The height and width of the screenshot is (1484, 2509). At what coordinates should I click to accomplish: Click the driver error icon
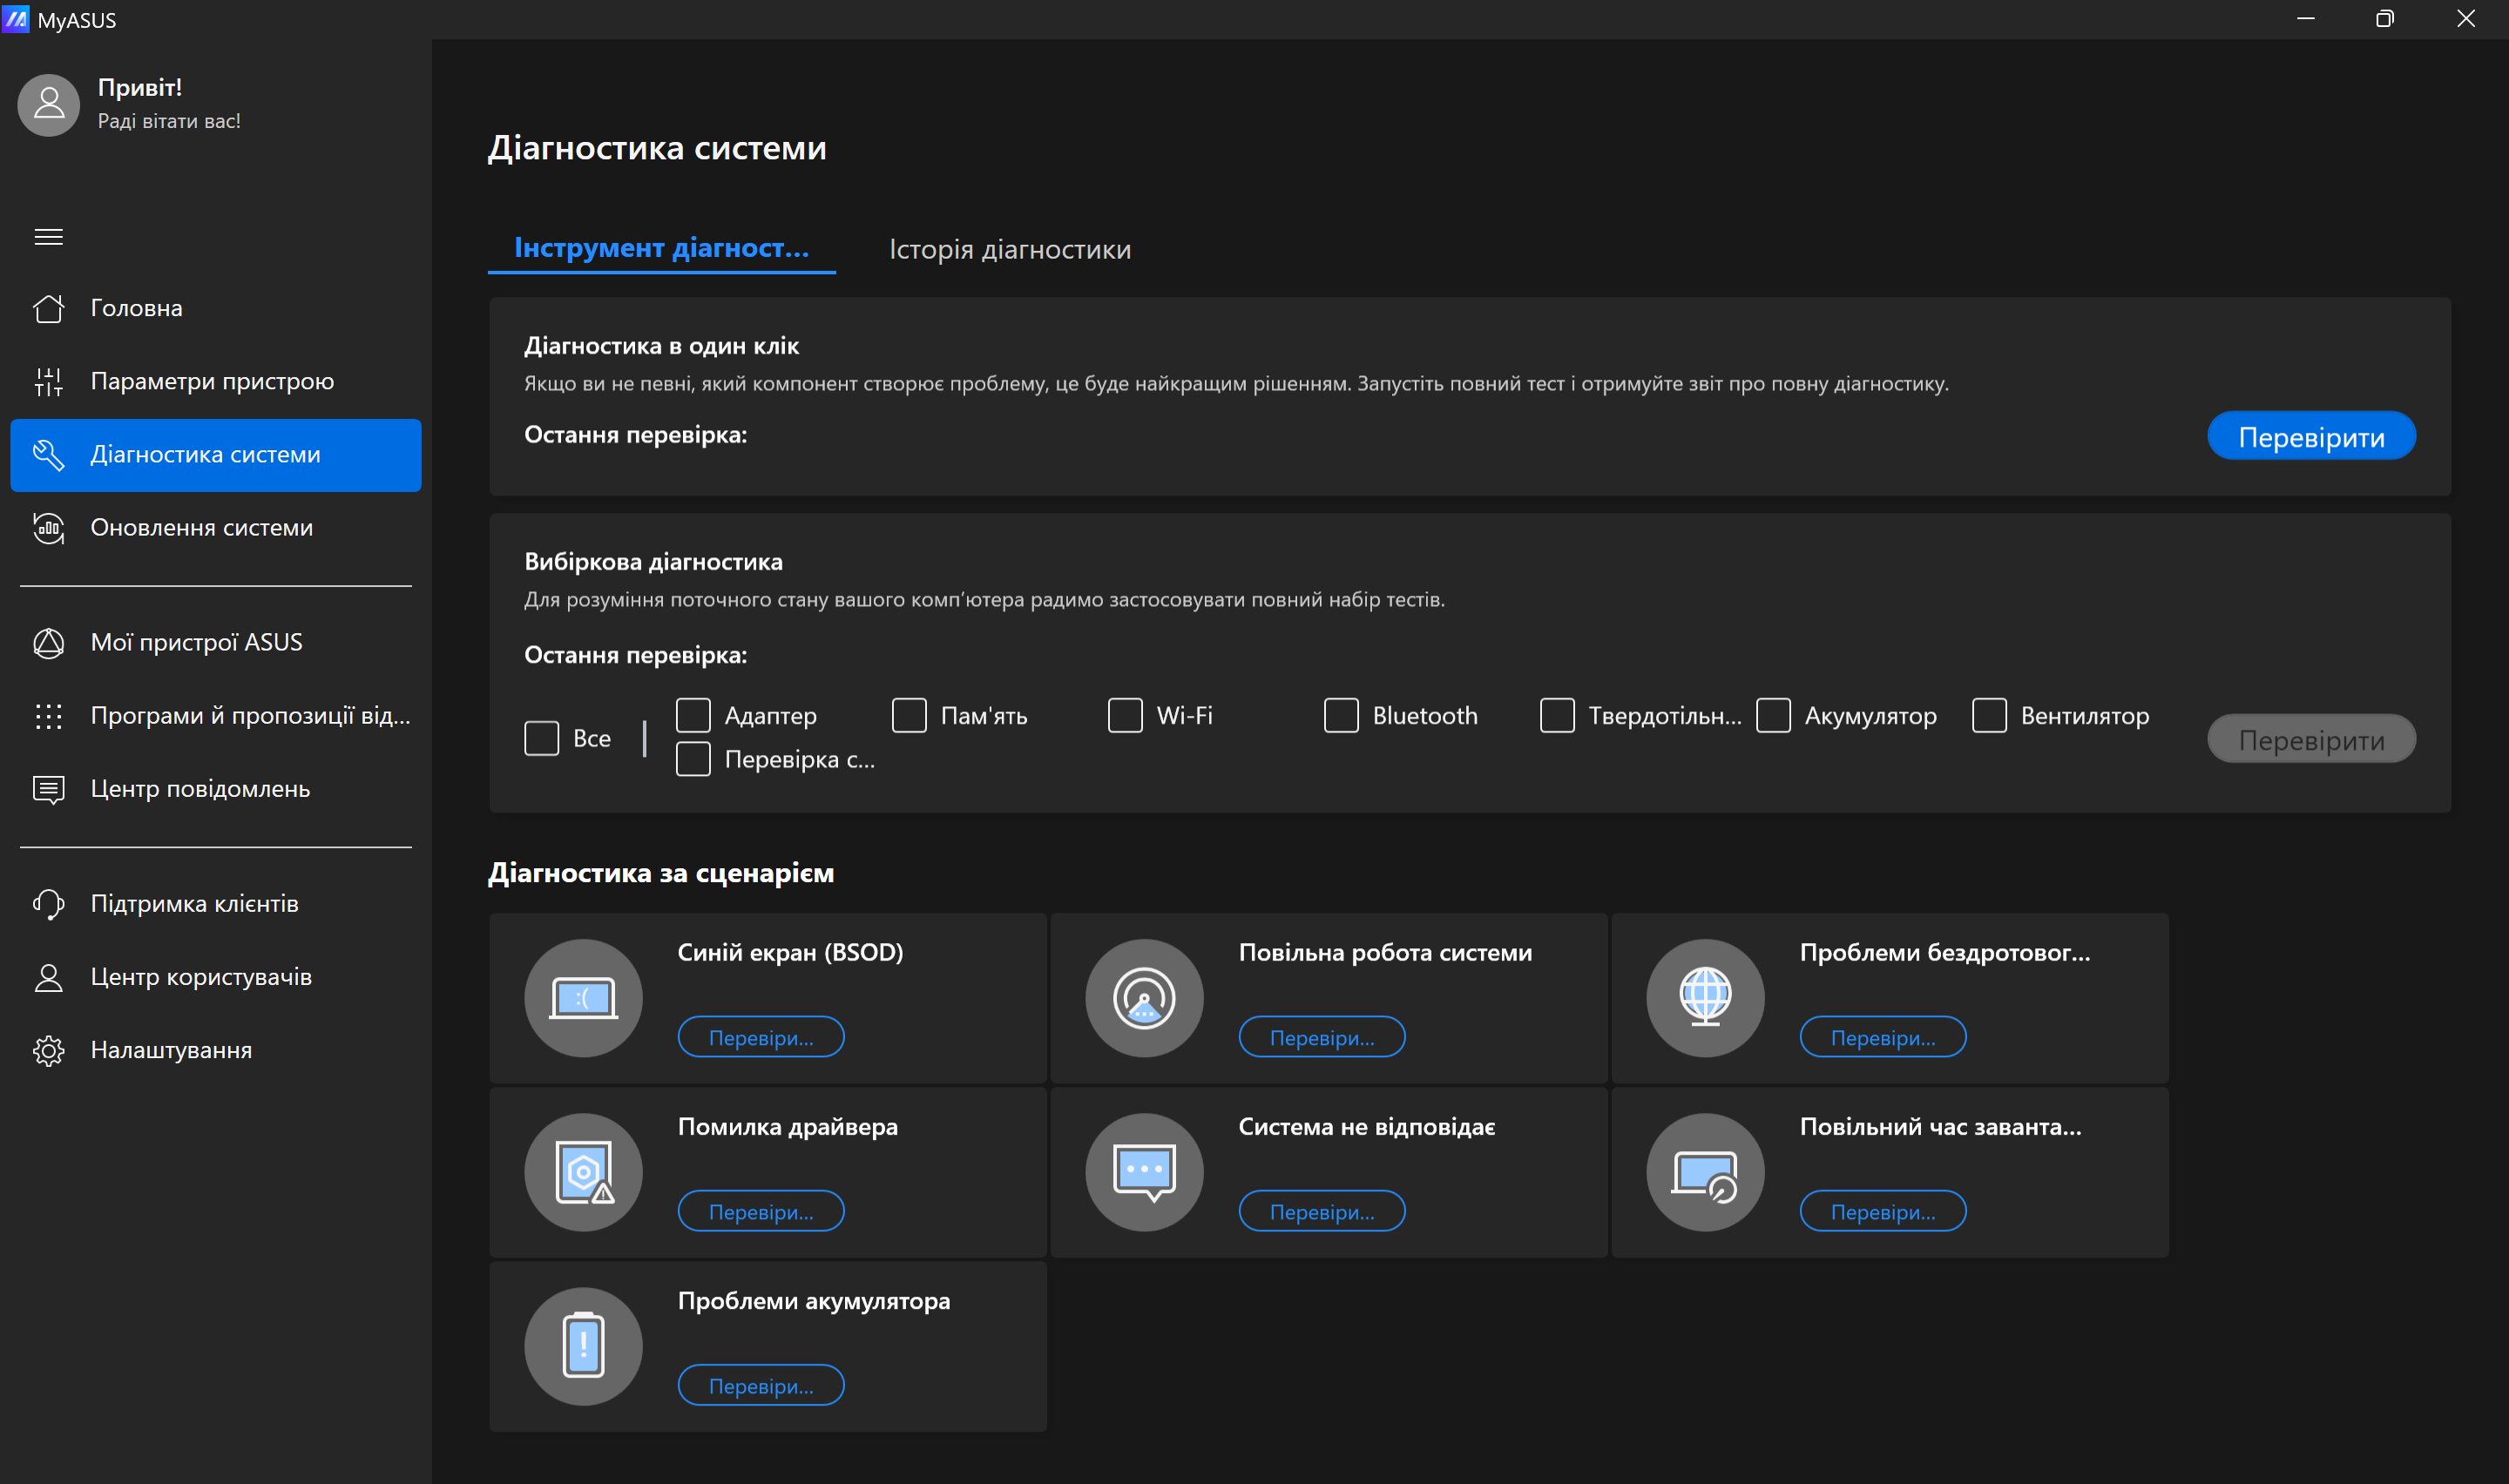point(583,1172)
